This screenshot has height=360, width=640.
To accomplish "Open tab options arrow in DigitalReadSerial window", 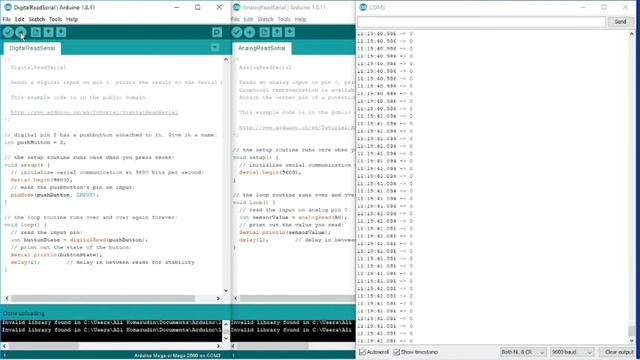I will 215,48.
